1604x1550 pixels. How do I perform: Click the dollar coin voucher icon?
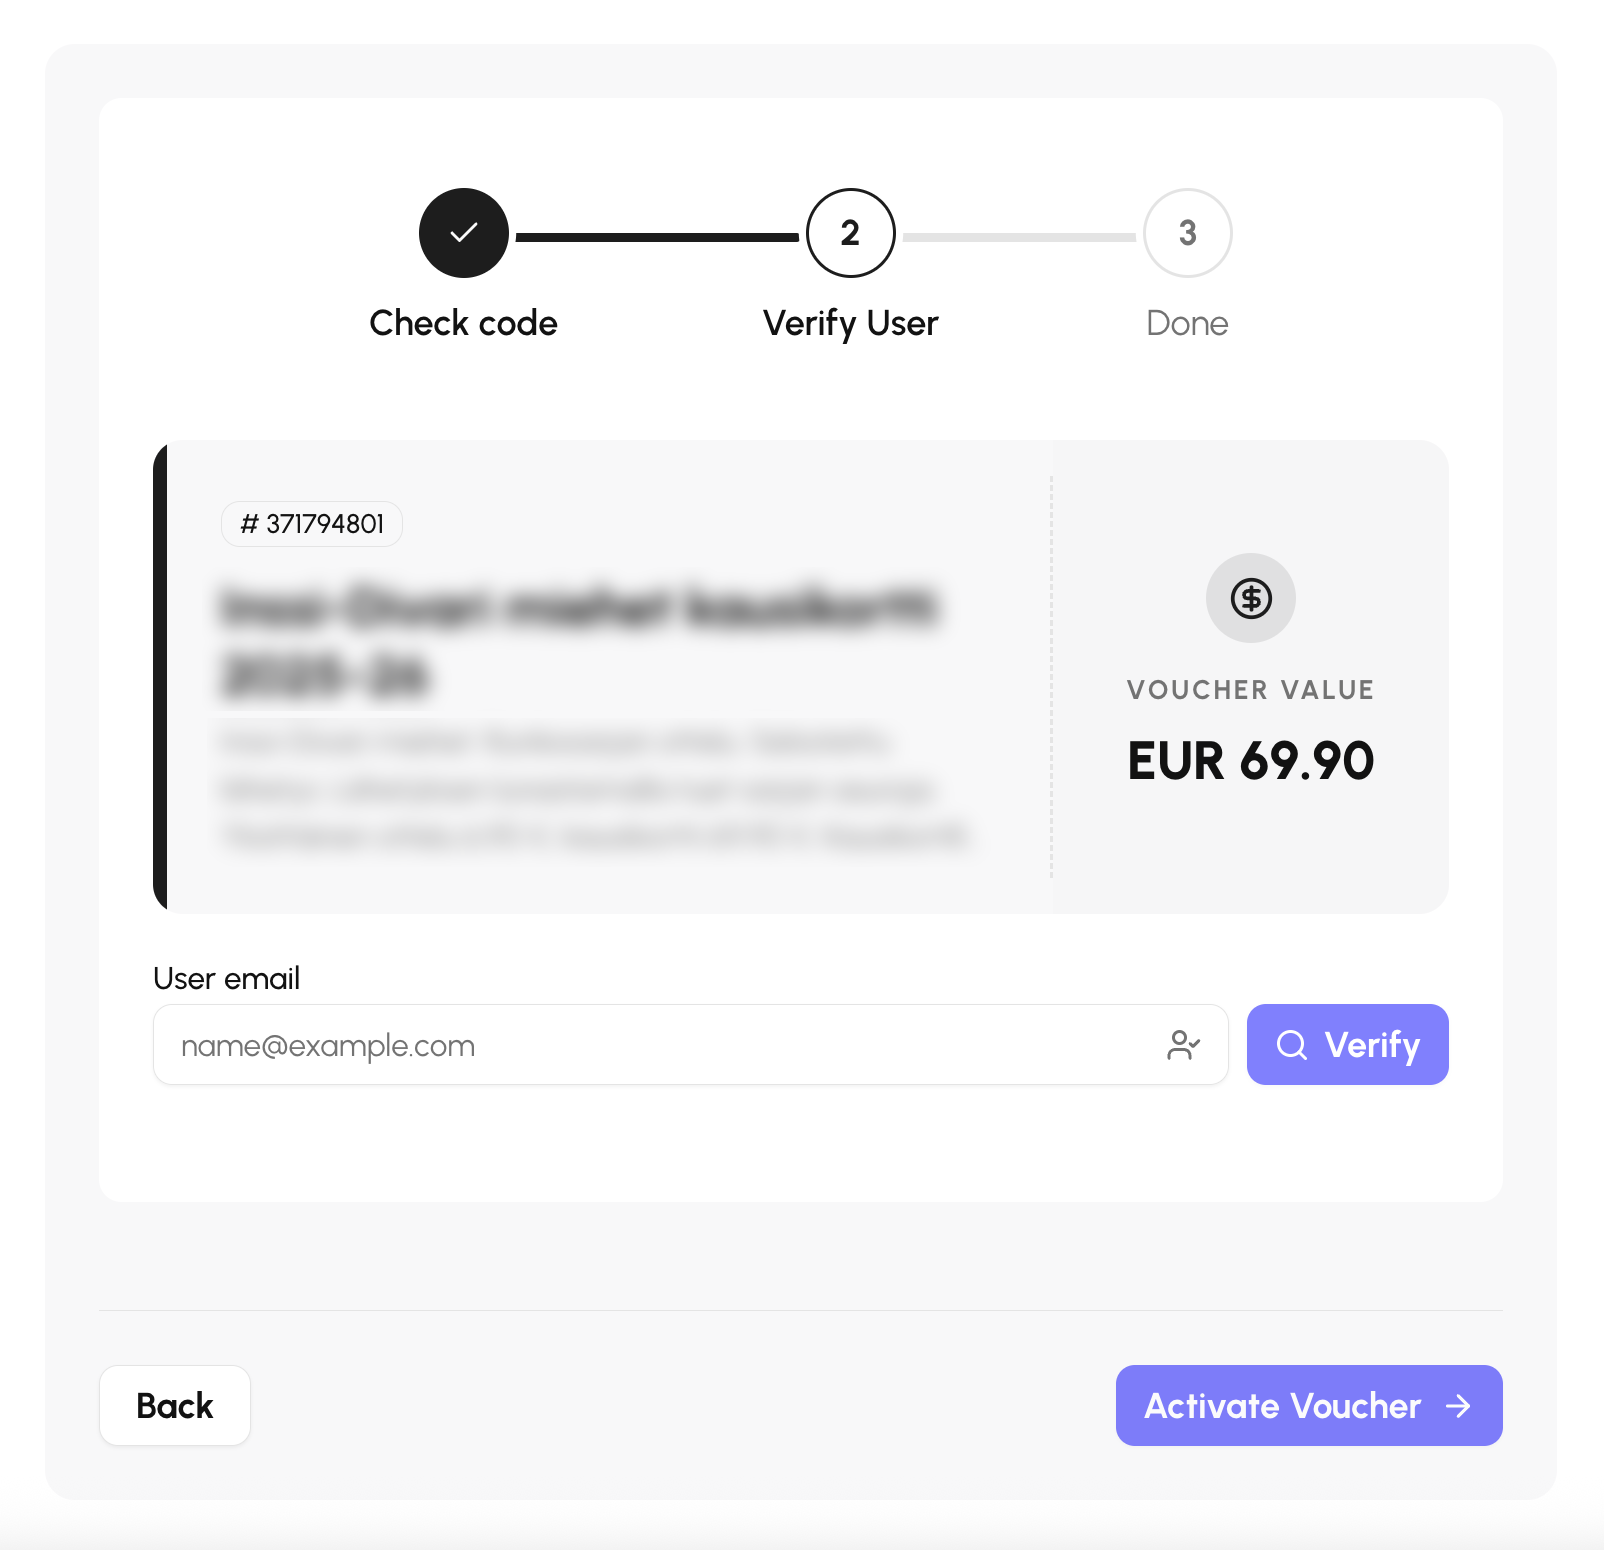coord(1251,598)
